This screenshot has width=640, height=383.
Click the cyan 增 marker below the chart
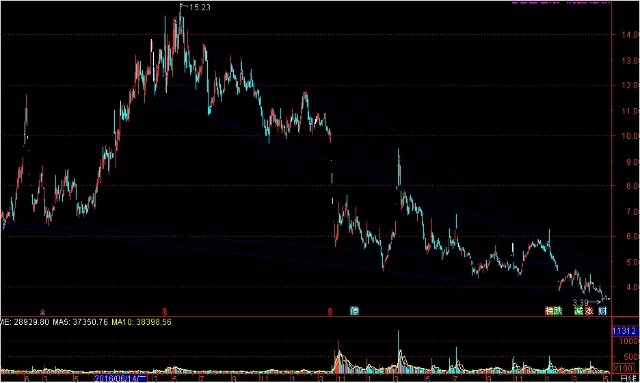(x=354, y=311)
